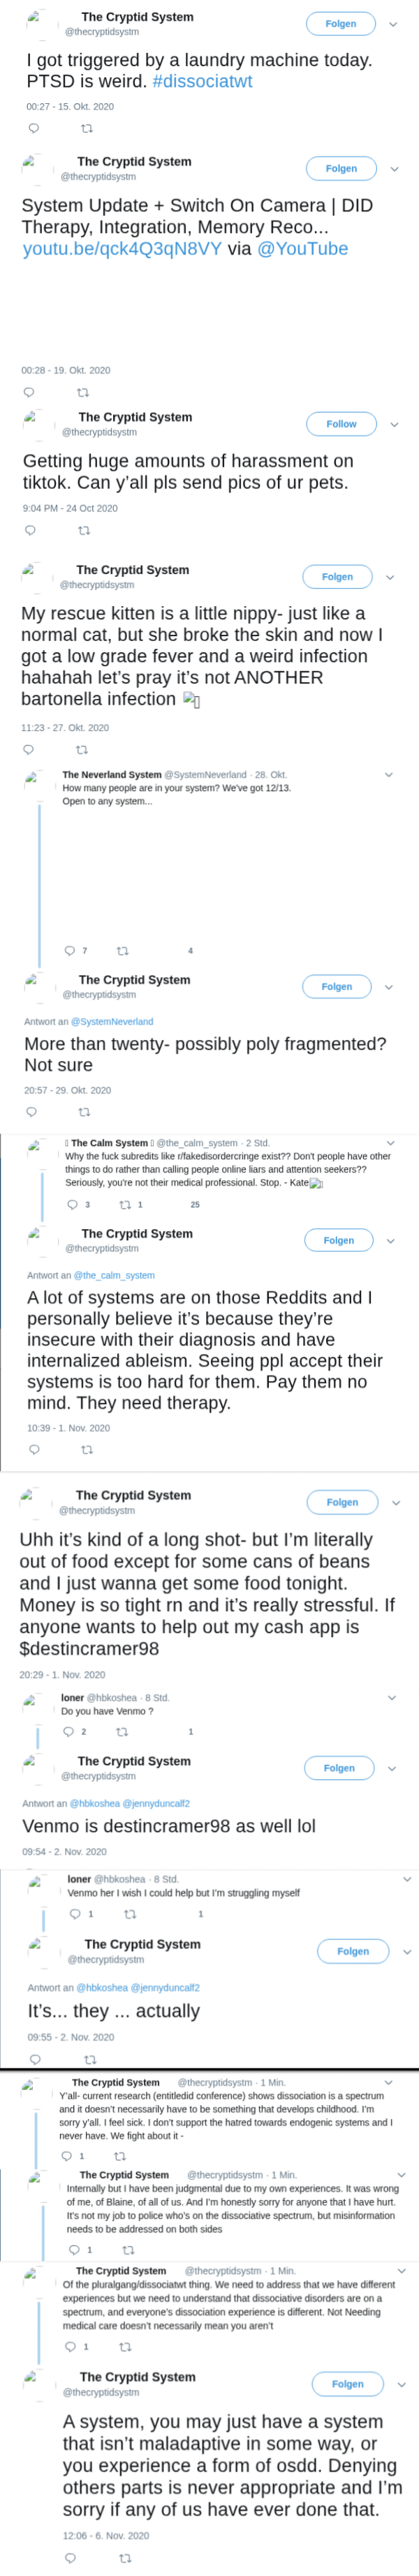Retweet the 'Do you have Venmo' reply
Image resolution: width=419 pixels, height=2576 pixels.
point(122,1731)
